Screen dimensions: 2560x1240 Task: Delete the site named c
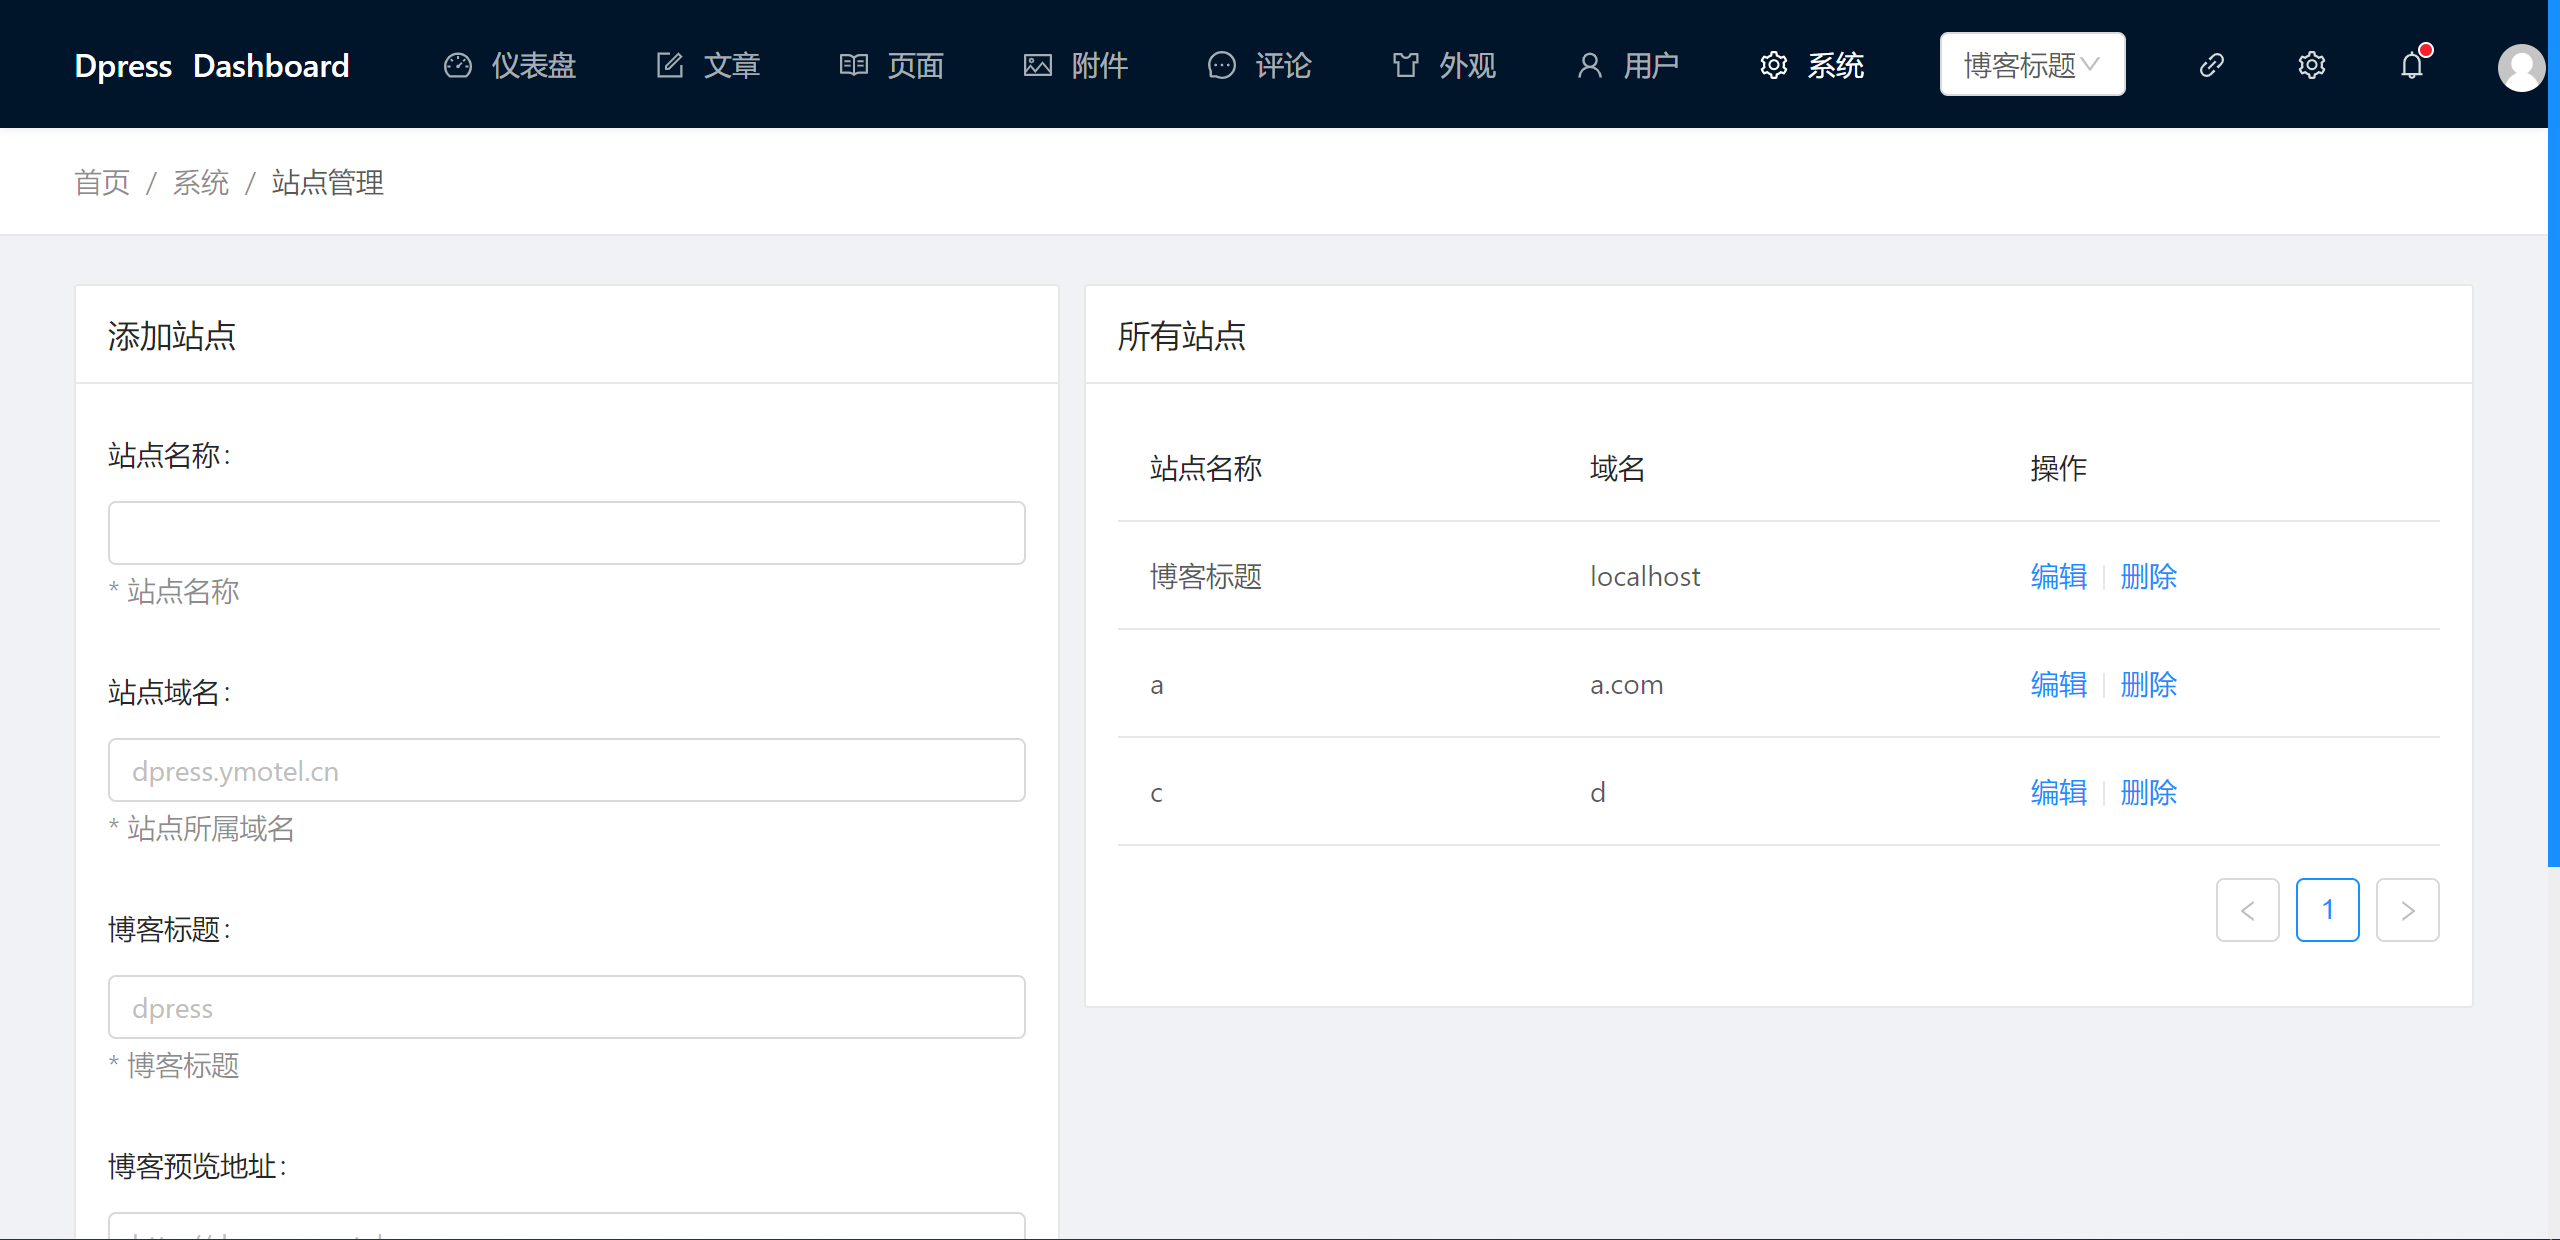tap(2148, 792)
